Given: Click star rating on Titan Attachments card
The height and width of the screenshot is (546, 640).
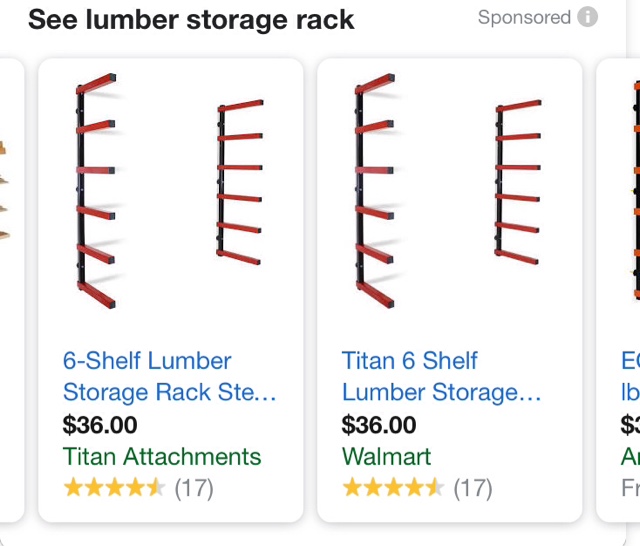Looking at the screenshot, I should click(114, 487).
